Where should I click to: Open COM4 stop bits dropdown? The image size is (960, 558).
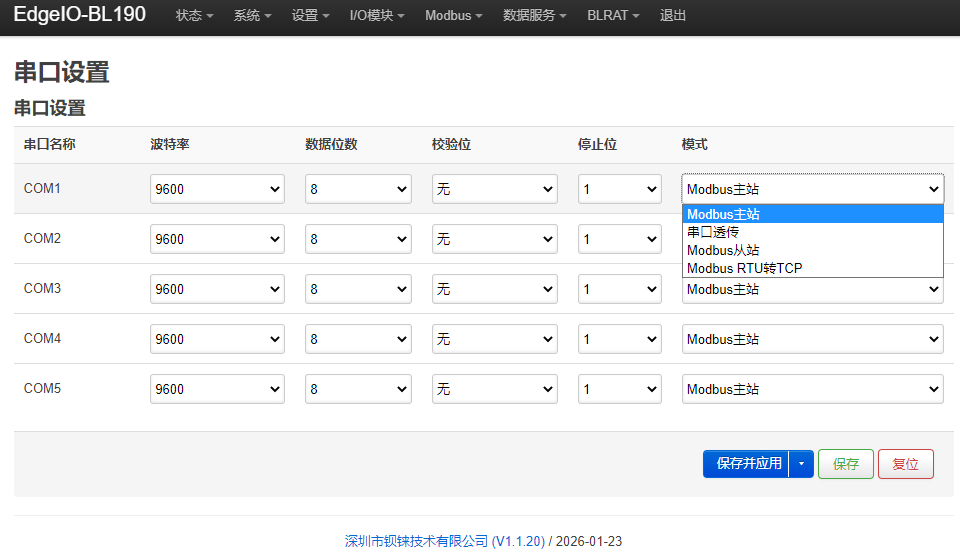tap(620, 339)
